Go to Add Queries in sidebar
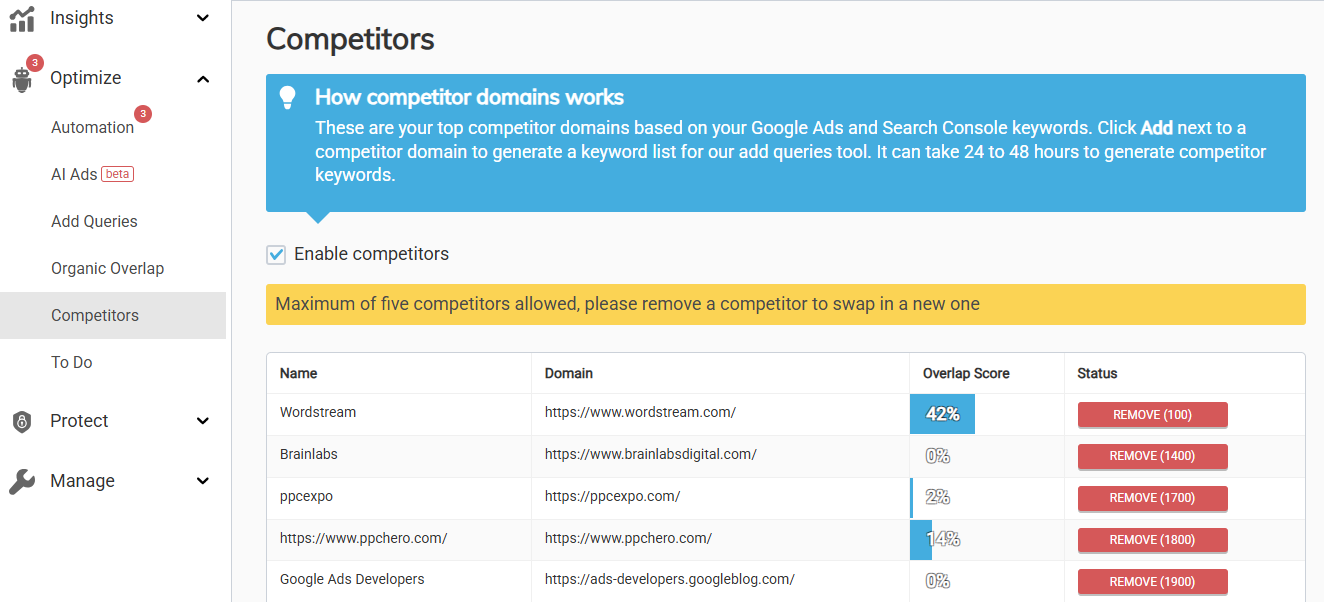 (x=94, y=221)
